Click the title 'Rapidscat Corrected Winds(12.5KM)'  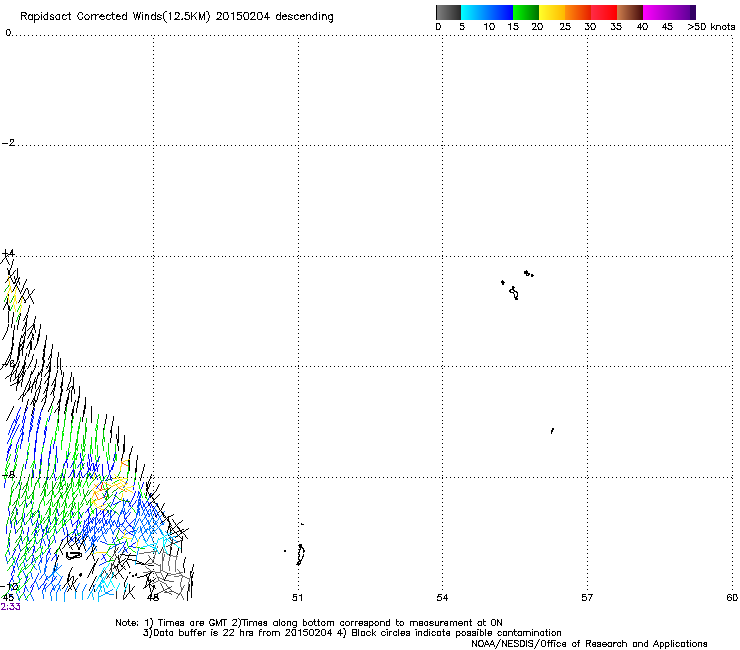pos(115,17)
